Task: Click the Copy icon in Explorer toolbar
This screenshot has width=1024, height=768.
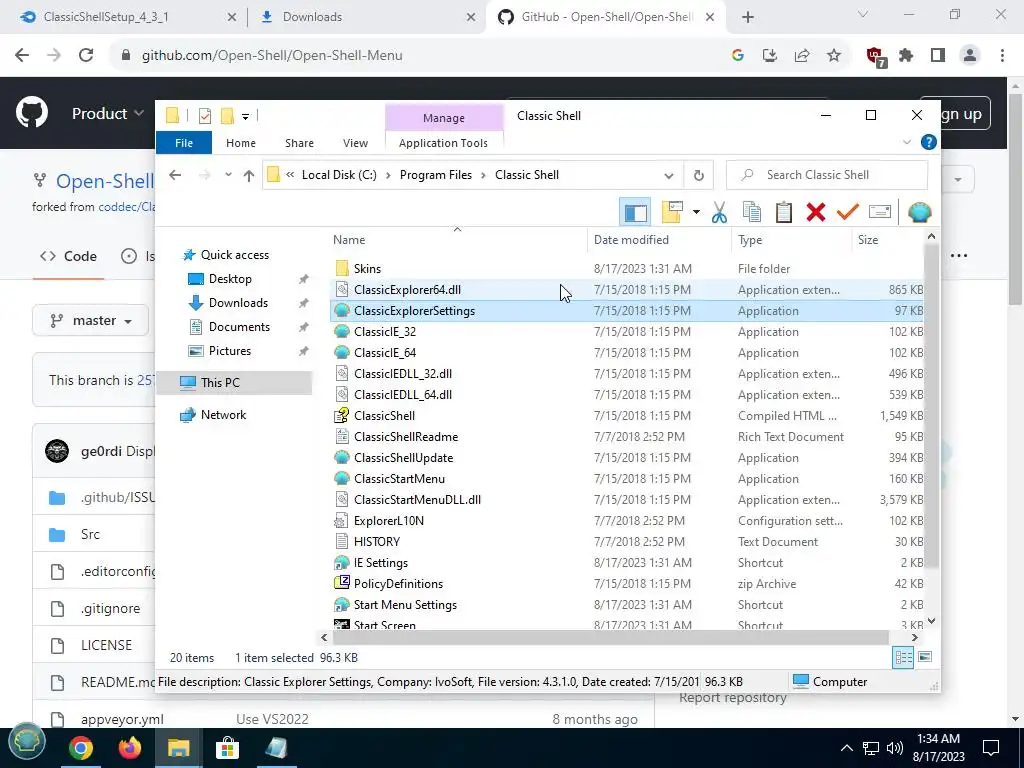Action: [752, 212]
